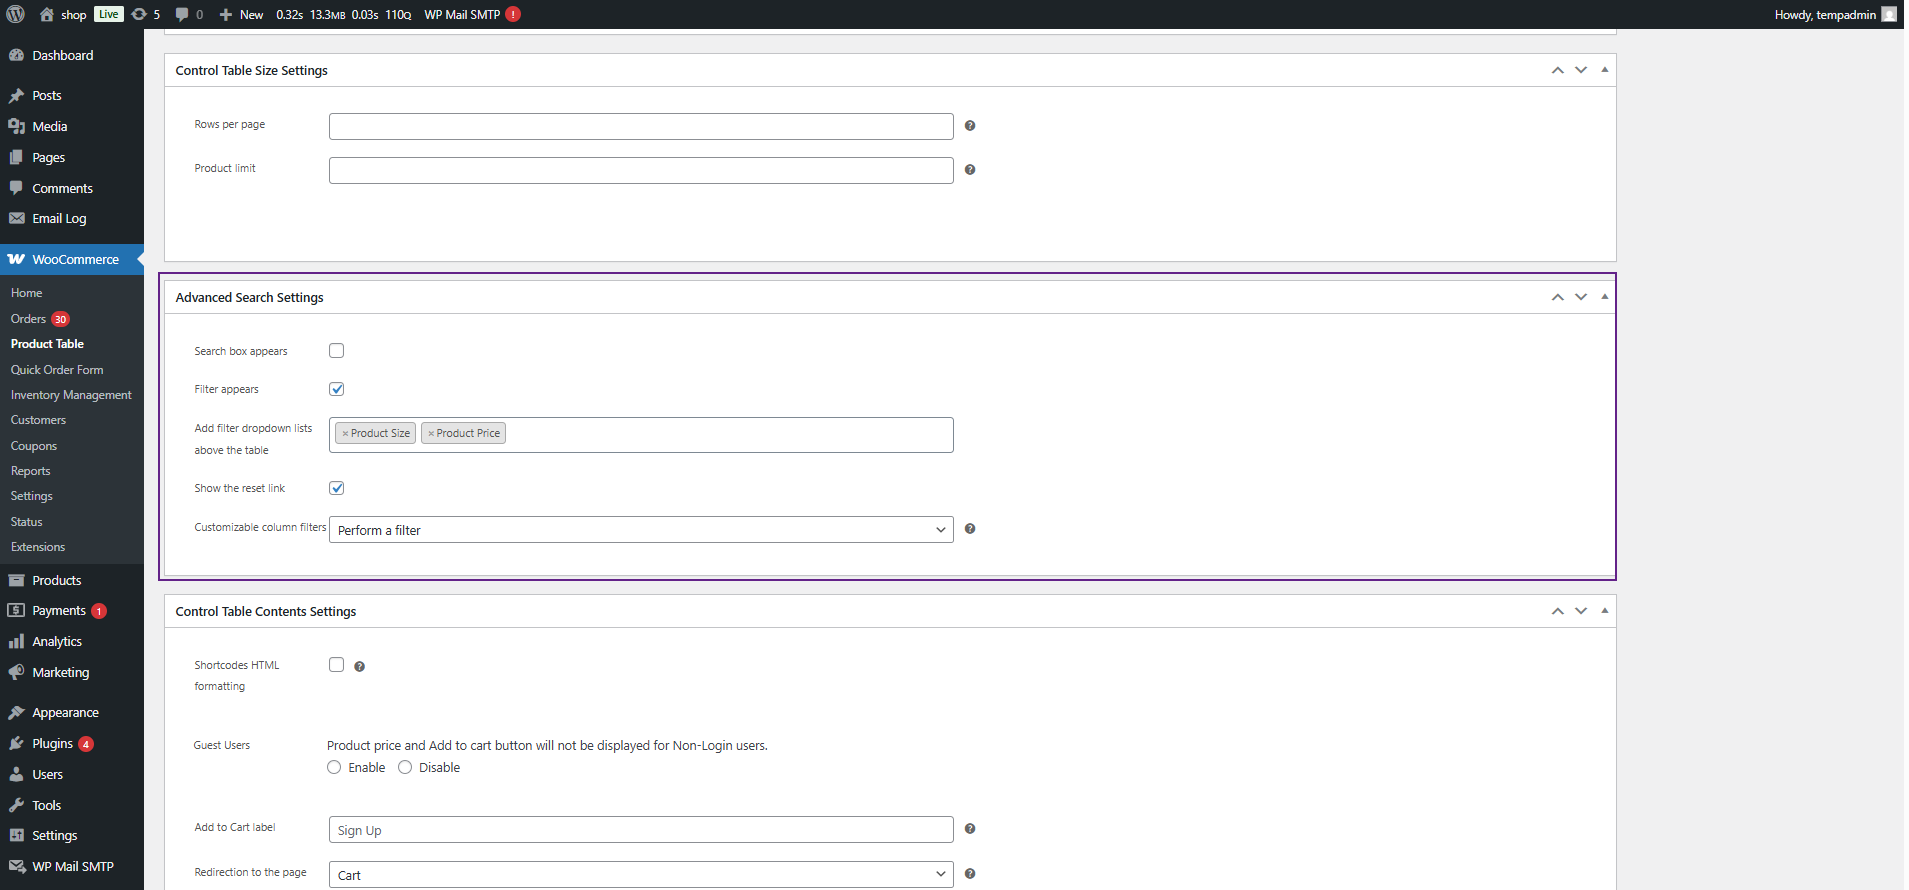The image size is (1909, 890).
Task: Go to Quick Order Form submenu
Action: click(57, 370)
